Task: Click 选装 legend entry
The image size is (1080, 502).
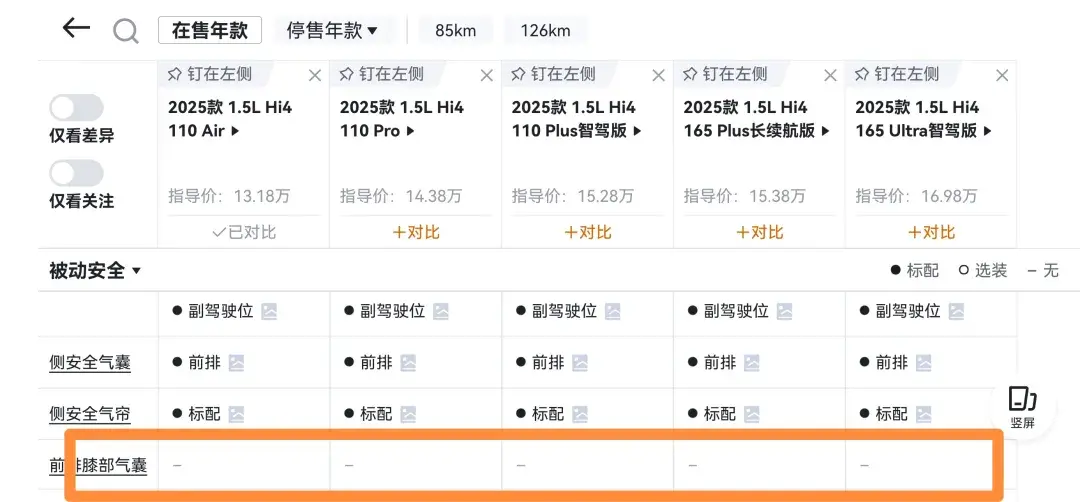Action: pos(983,271)
